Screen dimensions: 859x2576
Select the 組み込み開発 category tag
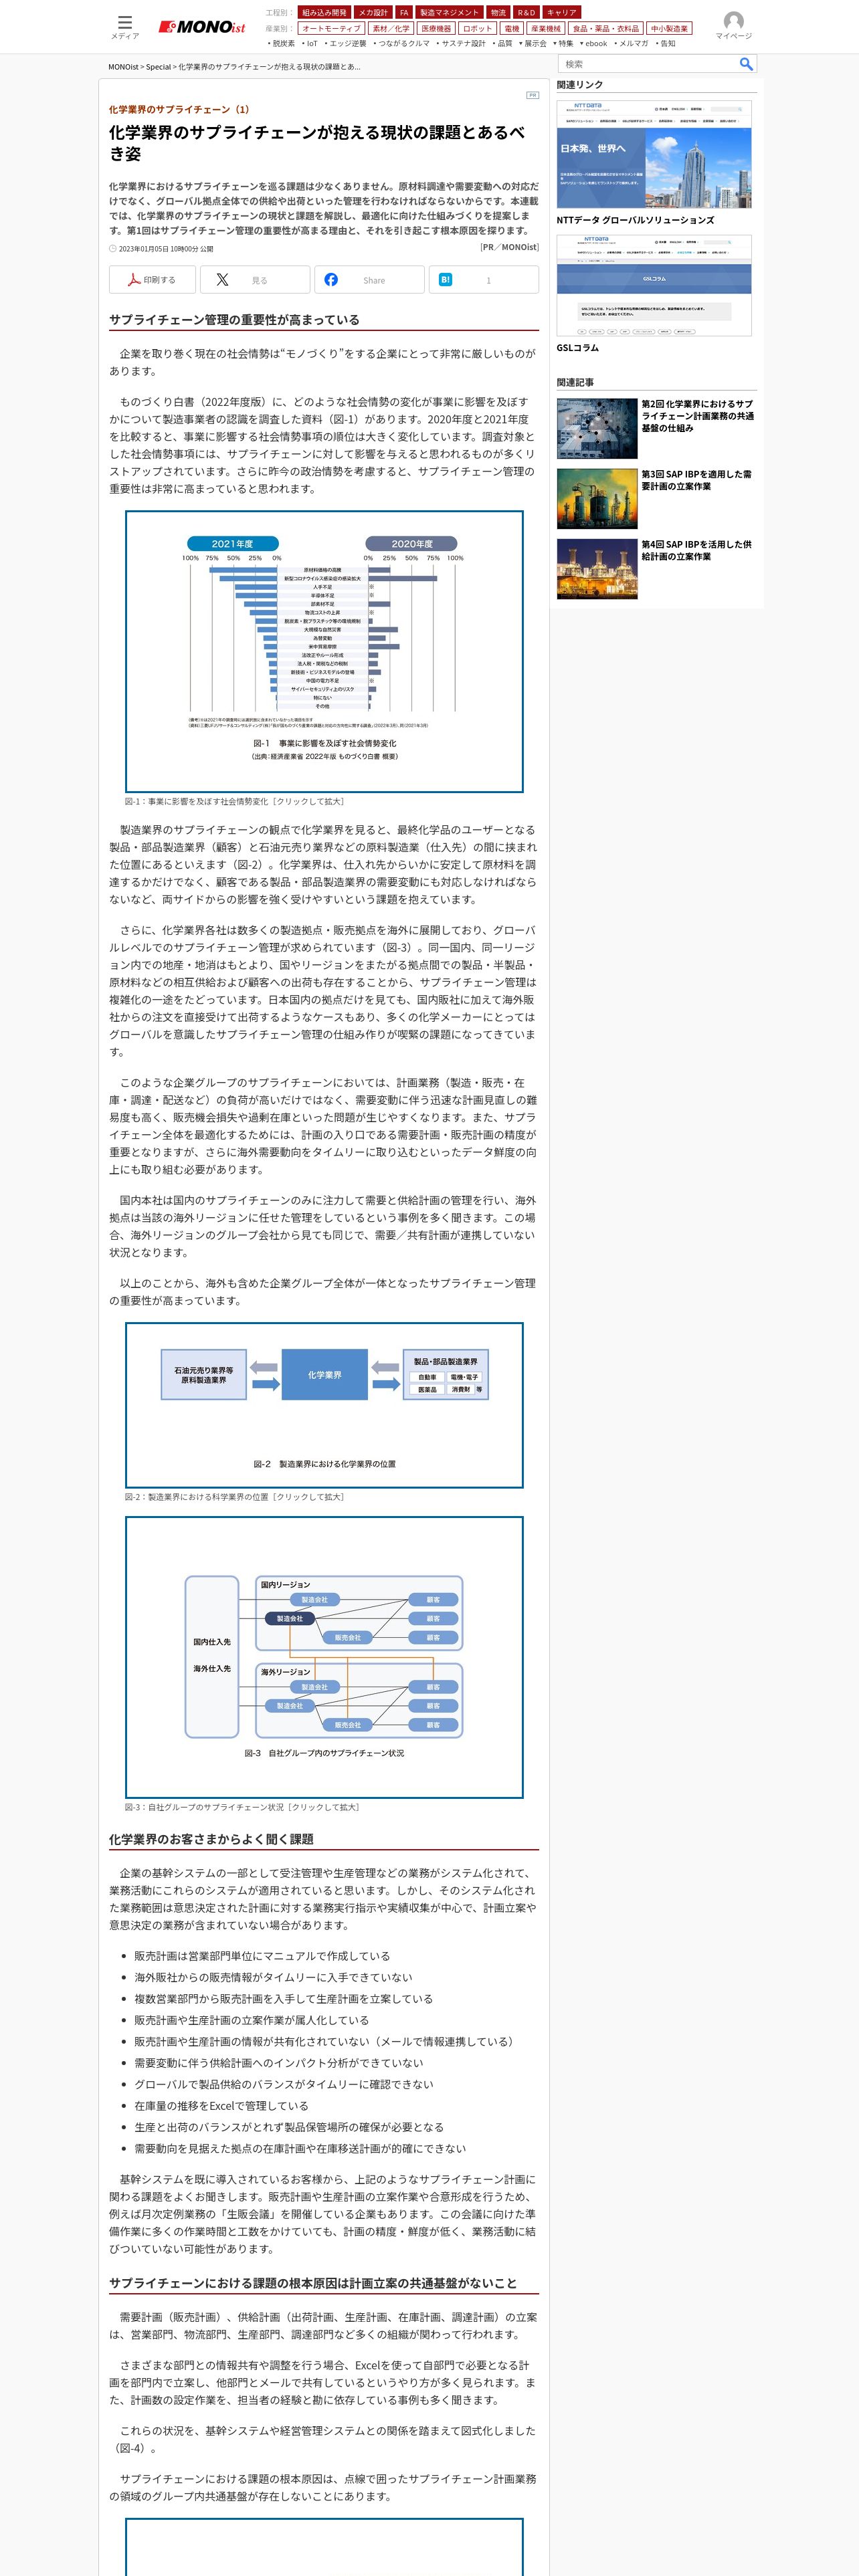[x=324, y=12]
